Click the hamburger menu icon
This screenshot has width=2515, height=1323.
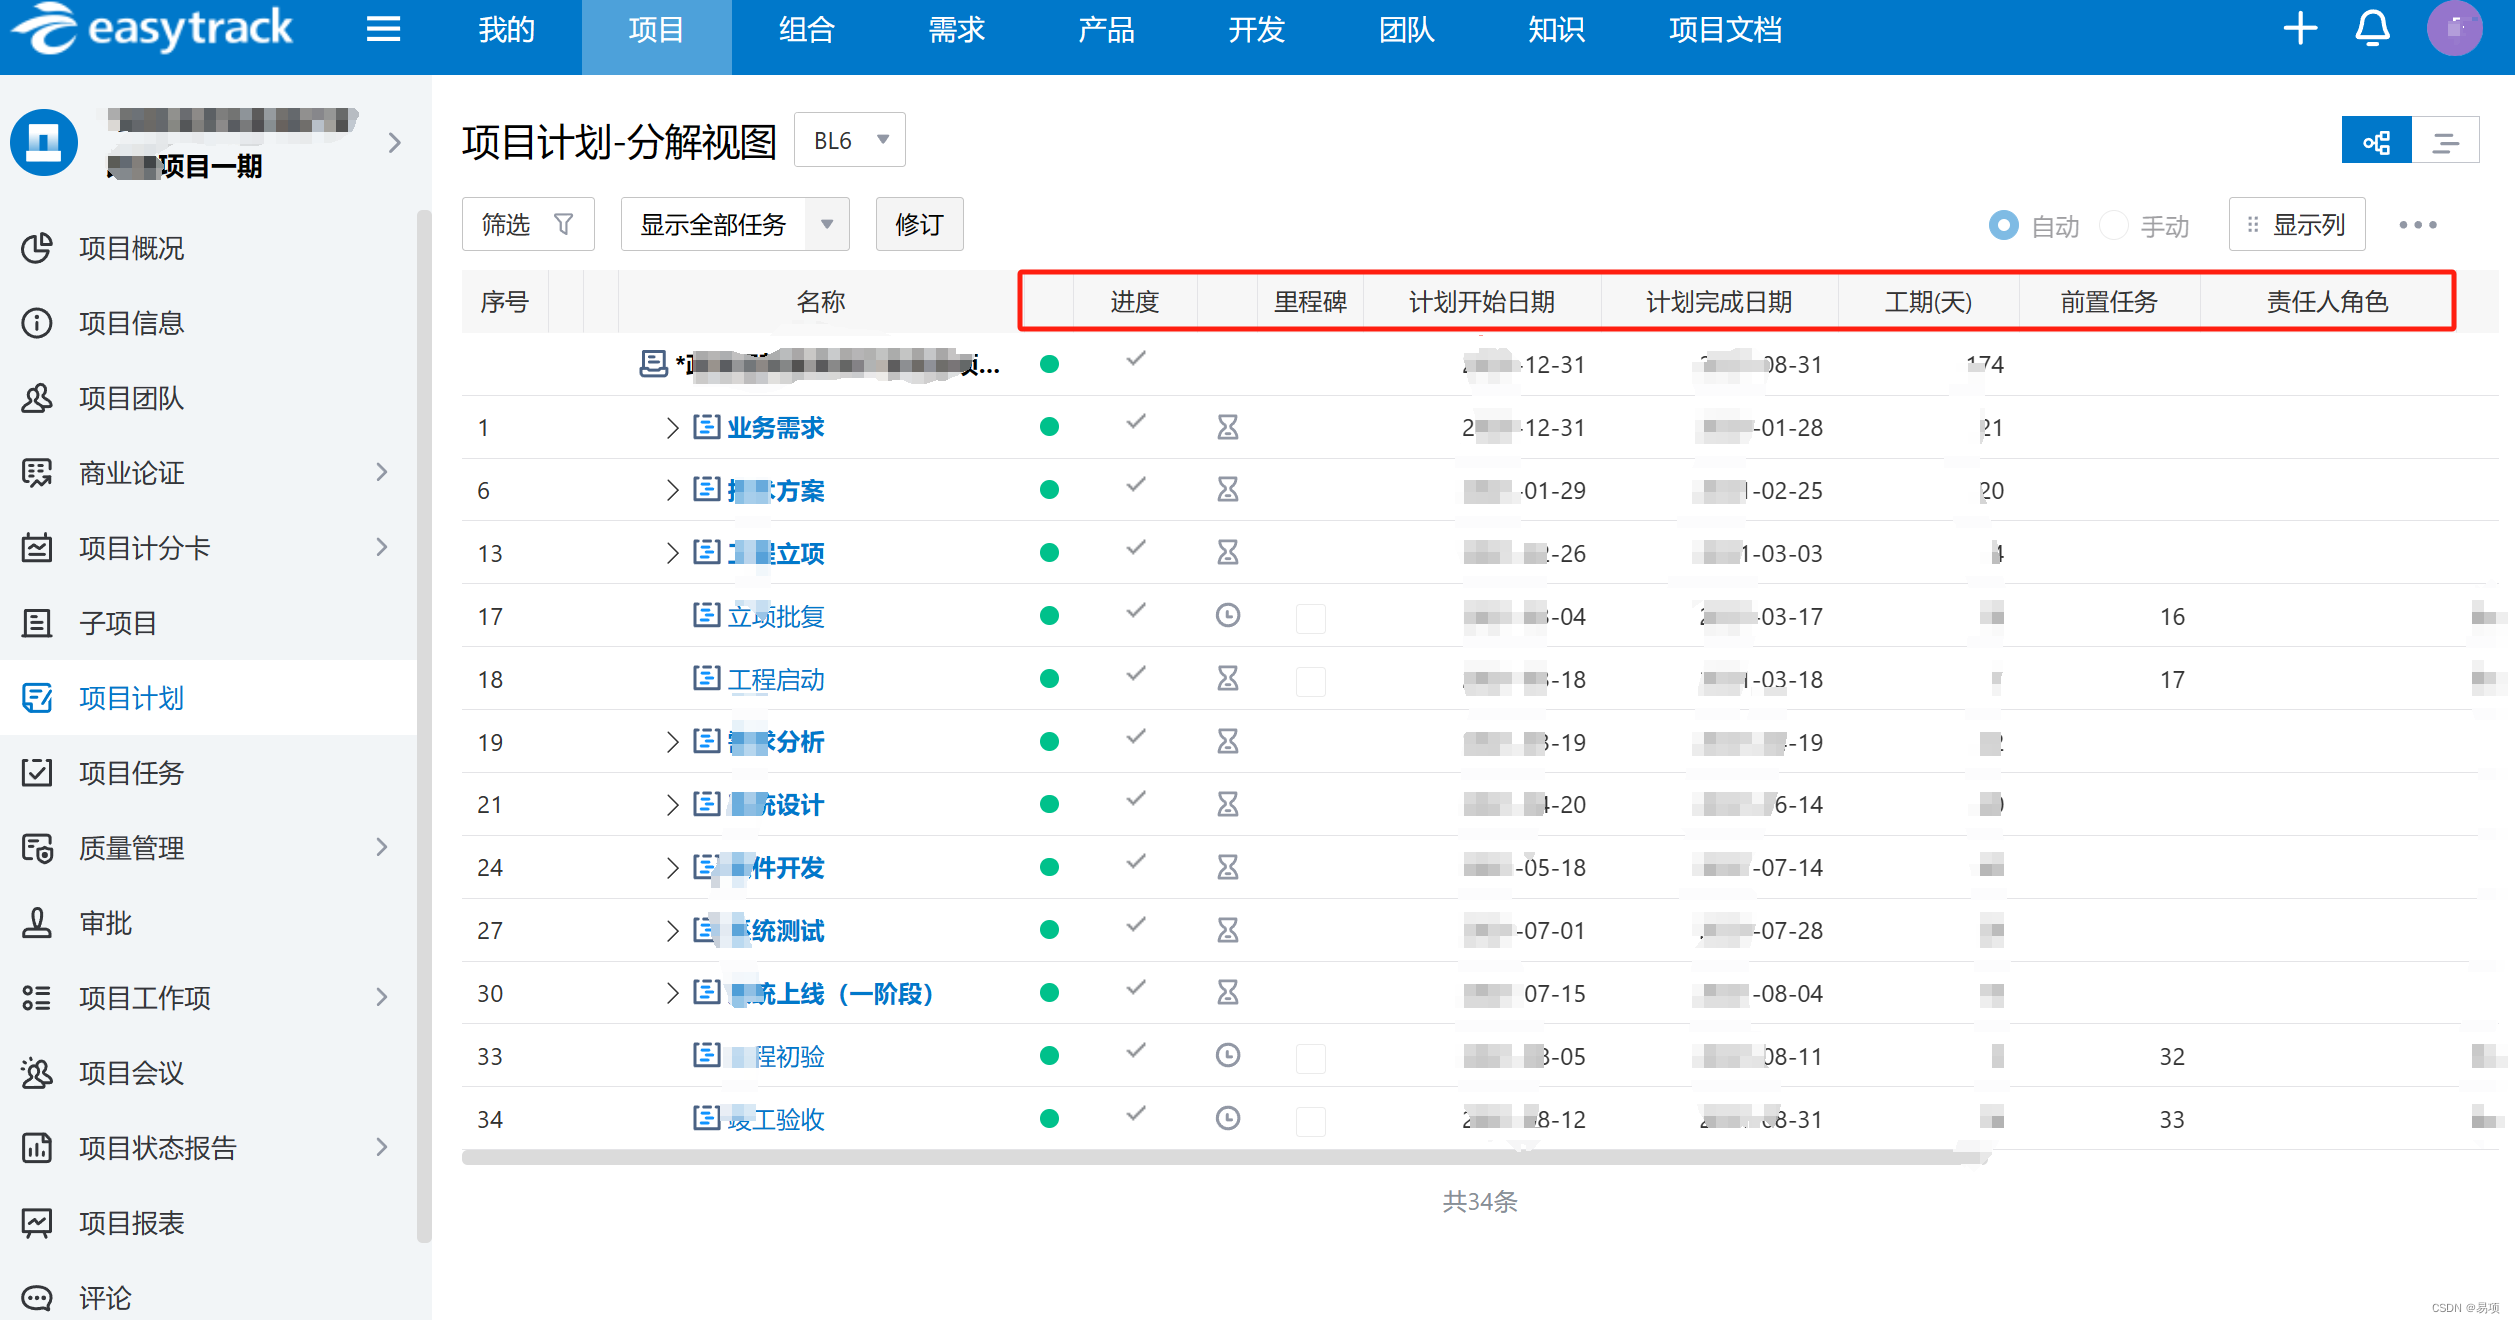click(x=383, y=29)
